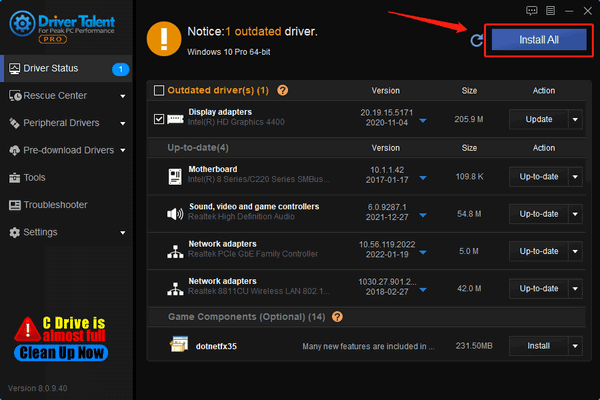Viewport: 600px width, 400px height.
Task: Open Motherboard Up-to-date action dropdown
Action: (x=575, y=177)
